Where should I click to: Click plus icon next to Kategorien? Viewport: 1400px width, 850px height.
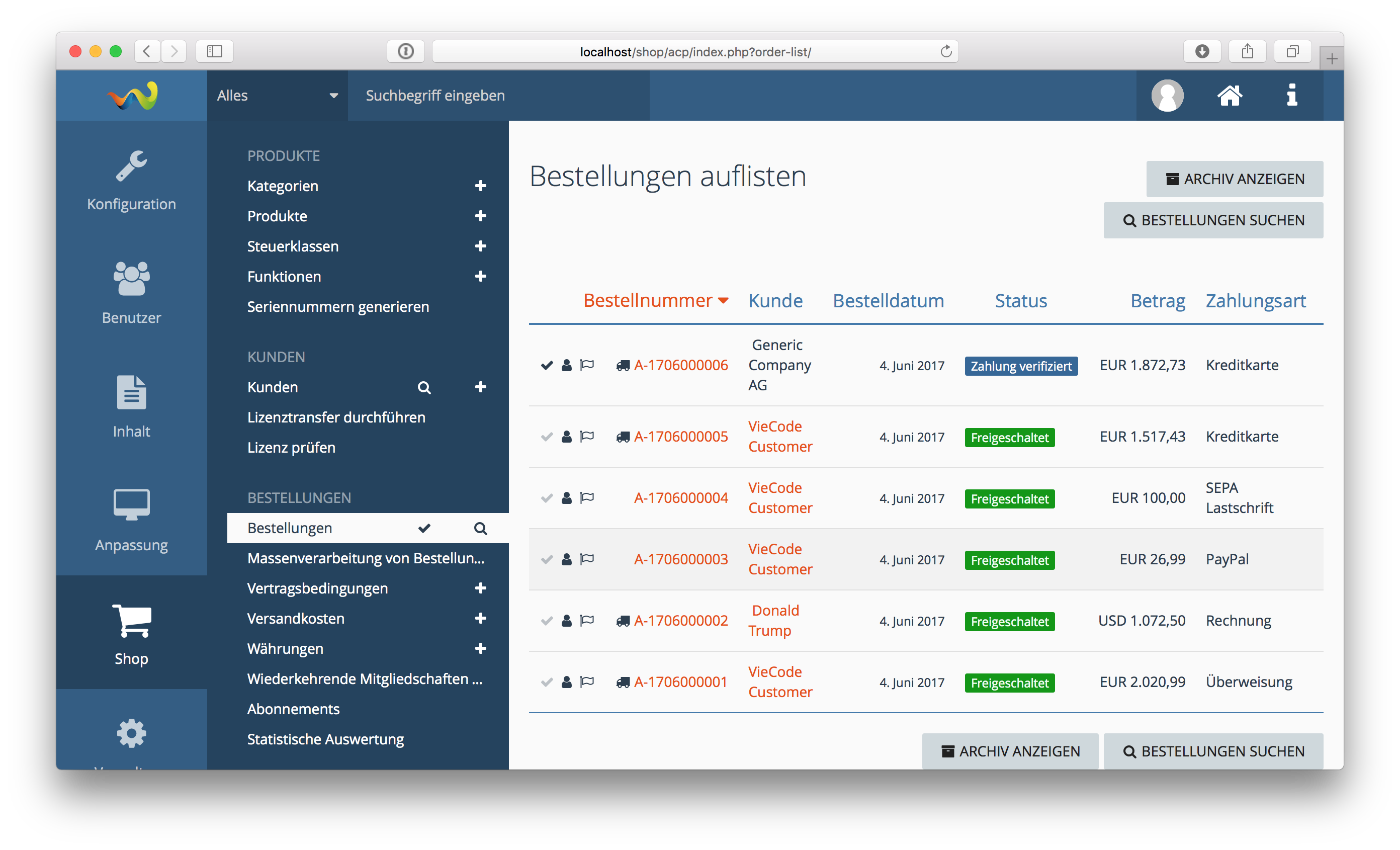[480, 186]
